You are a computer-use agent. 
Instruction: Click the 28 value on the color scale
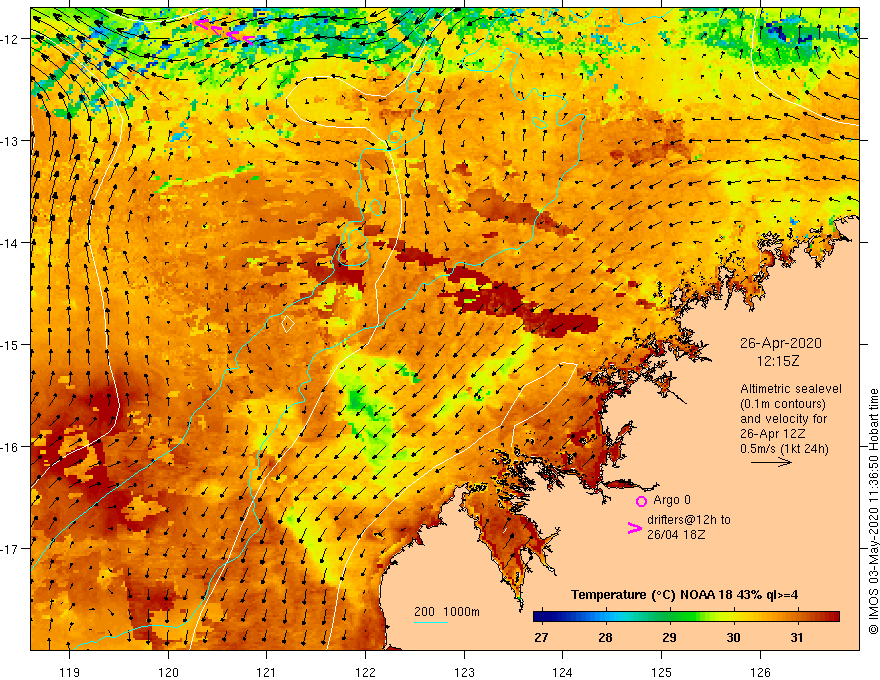(605, 637)
